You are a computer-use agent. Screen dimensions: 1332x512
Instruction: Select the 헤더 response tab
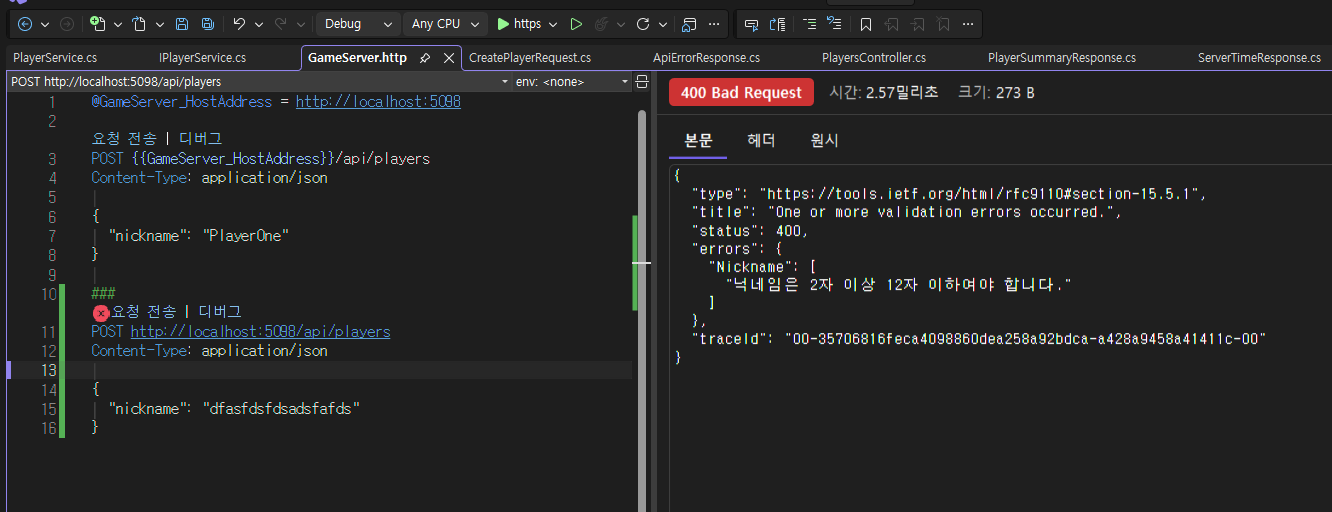[762, 140]
